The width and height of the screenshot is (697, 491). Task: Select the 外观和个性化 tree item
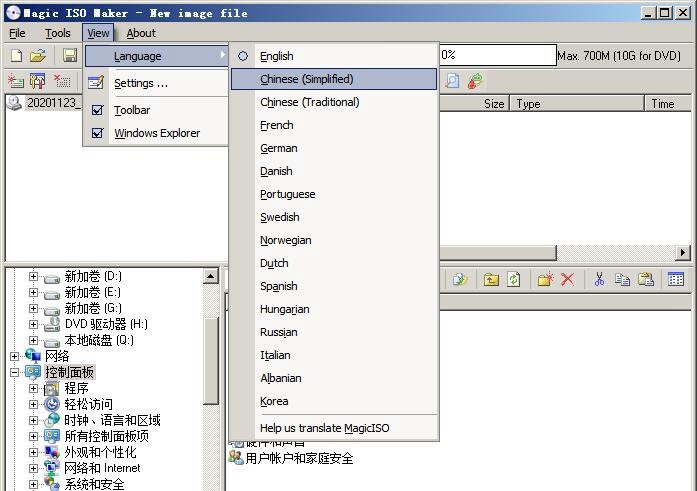(100, 452)
